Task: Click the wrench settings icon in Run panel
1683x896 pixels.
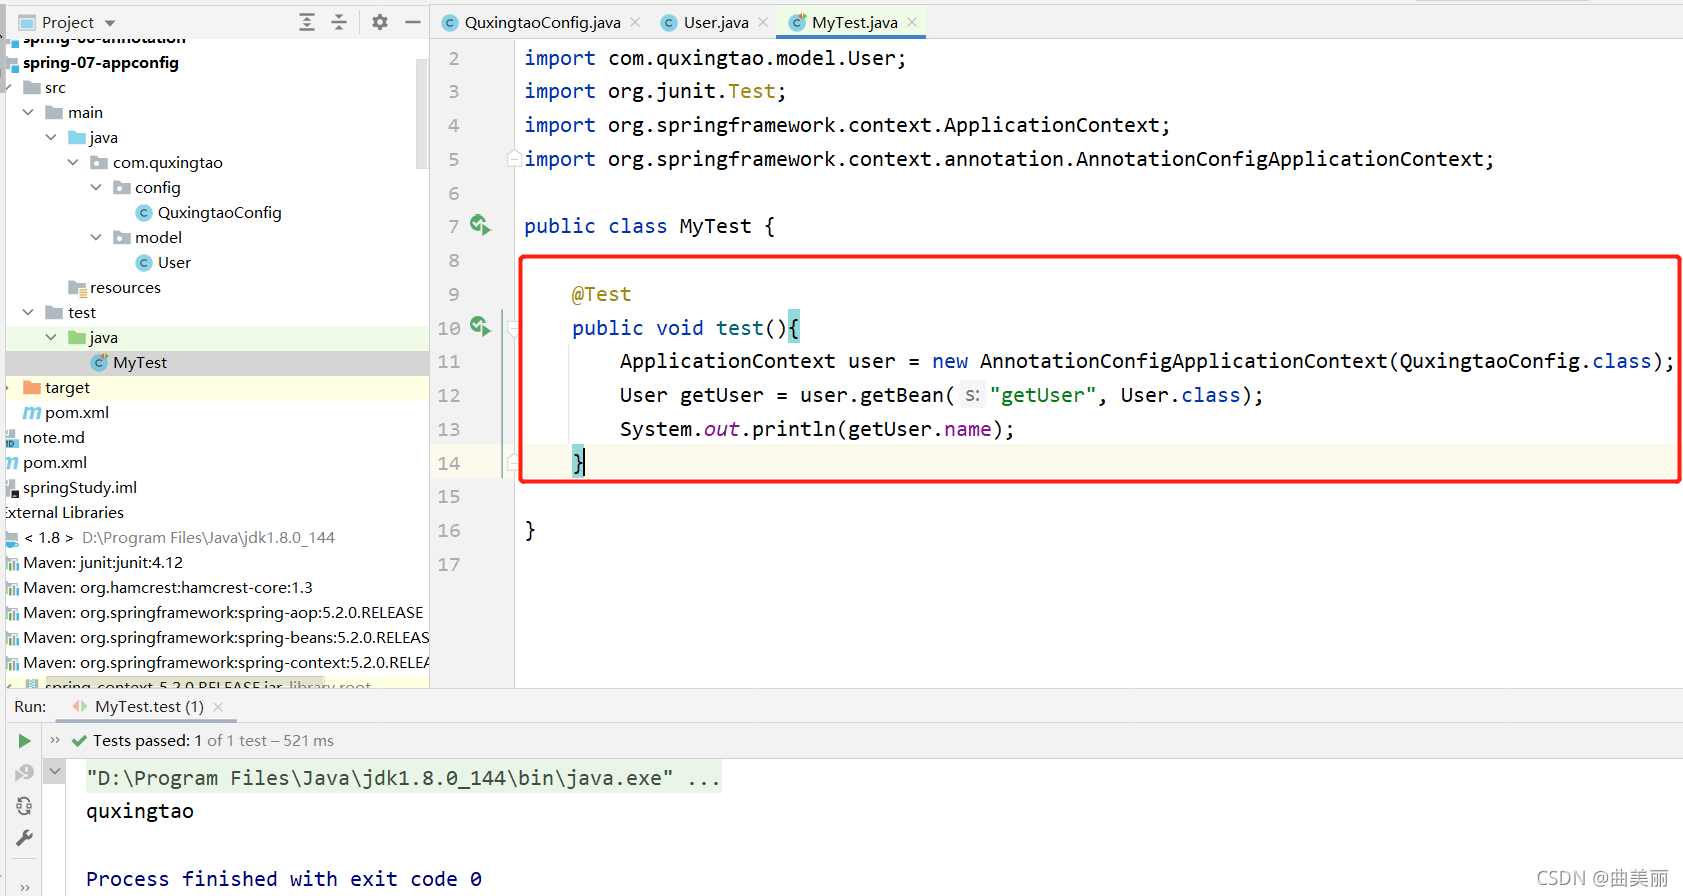Action: pos(24,838)
